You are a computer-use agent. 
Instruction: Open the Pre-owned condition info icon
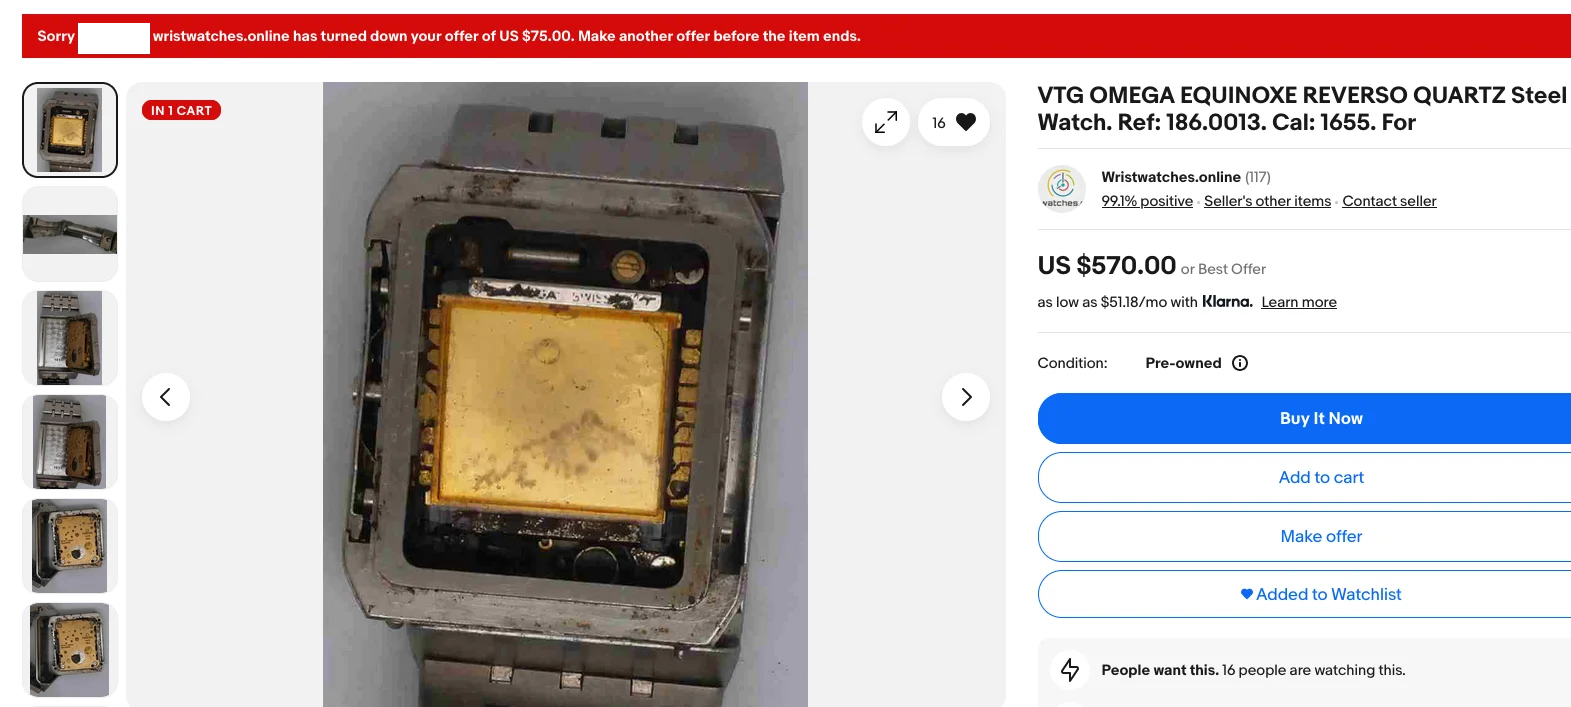pos(1240,363)
